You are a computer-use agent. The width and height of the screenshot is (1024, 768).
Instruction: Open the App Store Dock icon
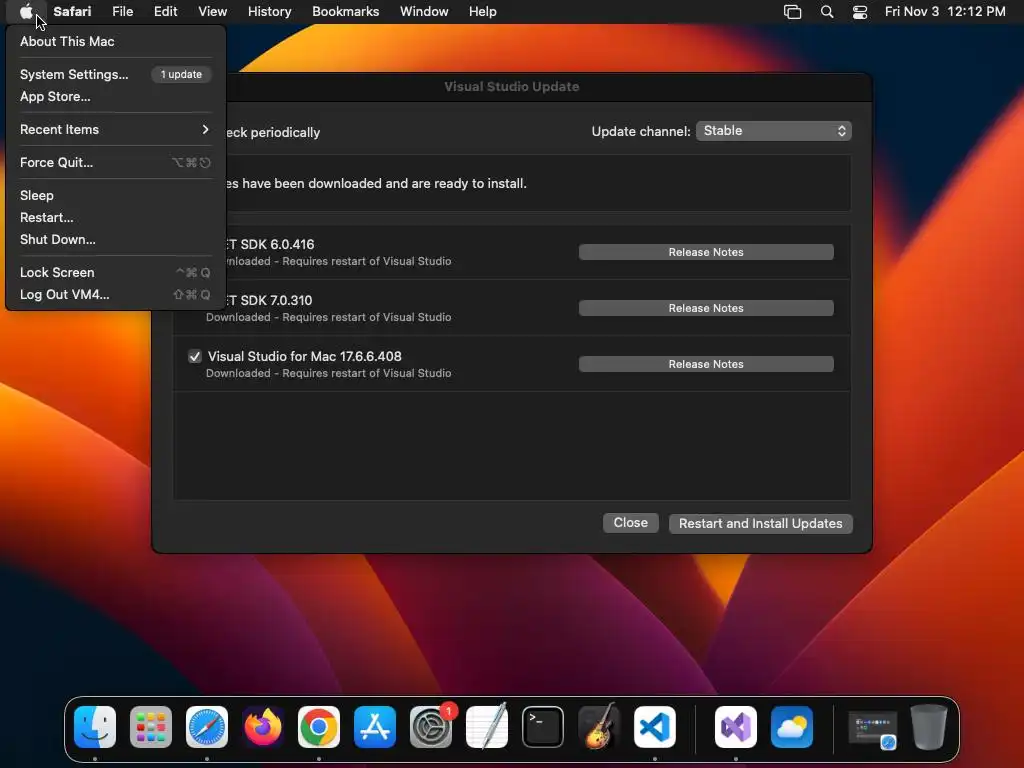pyautogui.click(x=375, y=726)
